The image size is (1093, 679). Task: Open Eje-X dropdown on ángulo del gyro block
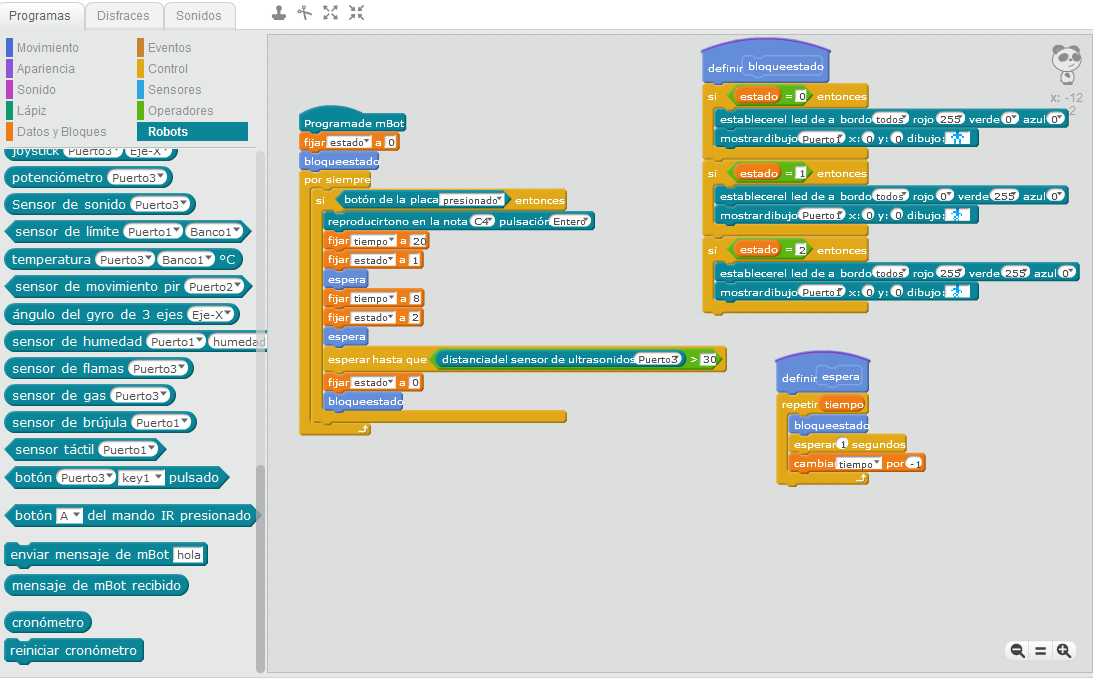(x=212, y=314)
